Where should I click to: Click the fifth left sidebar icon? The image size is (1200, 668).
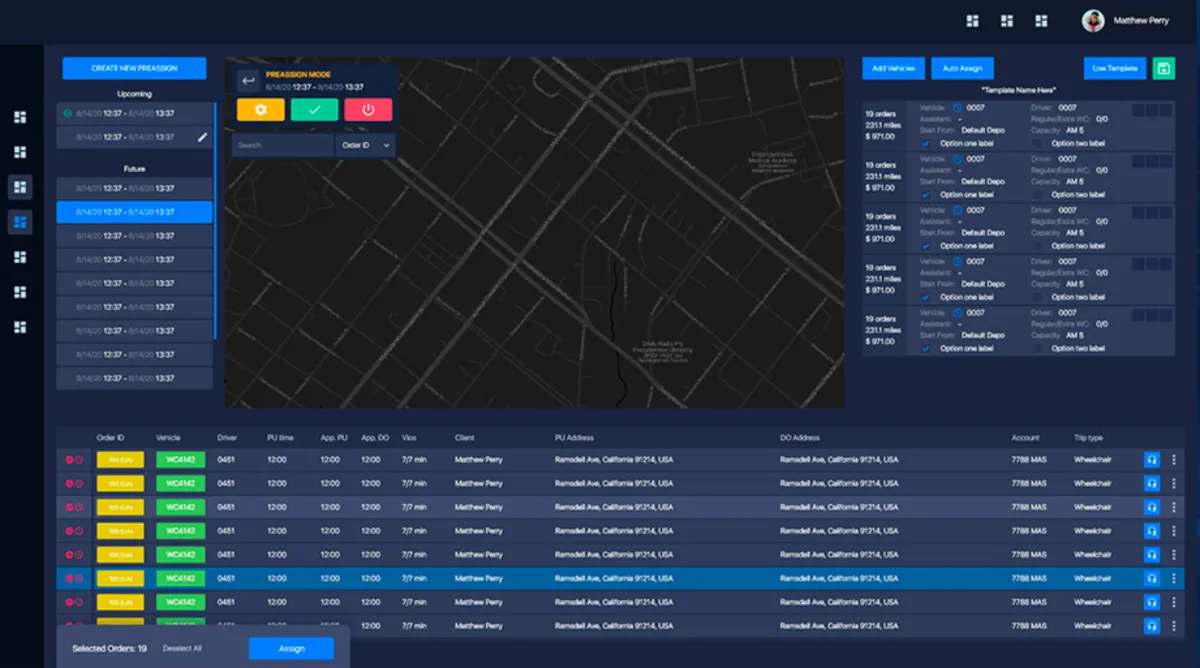20,257
